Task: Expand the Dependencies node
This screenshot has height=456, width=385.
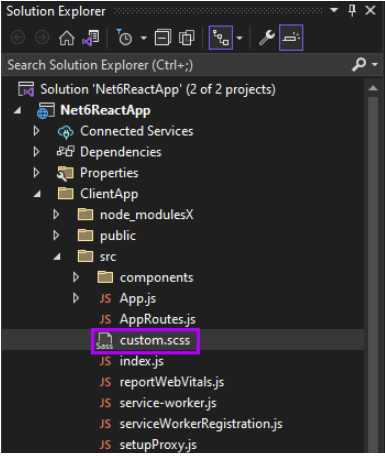Action: 36,152
